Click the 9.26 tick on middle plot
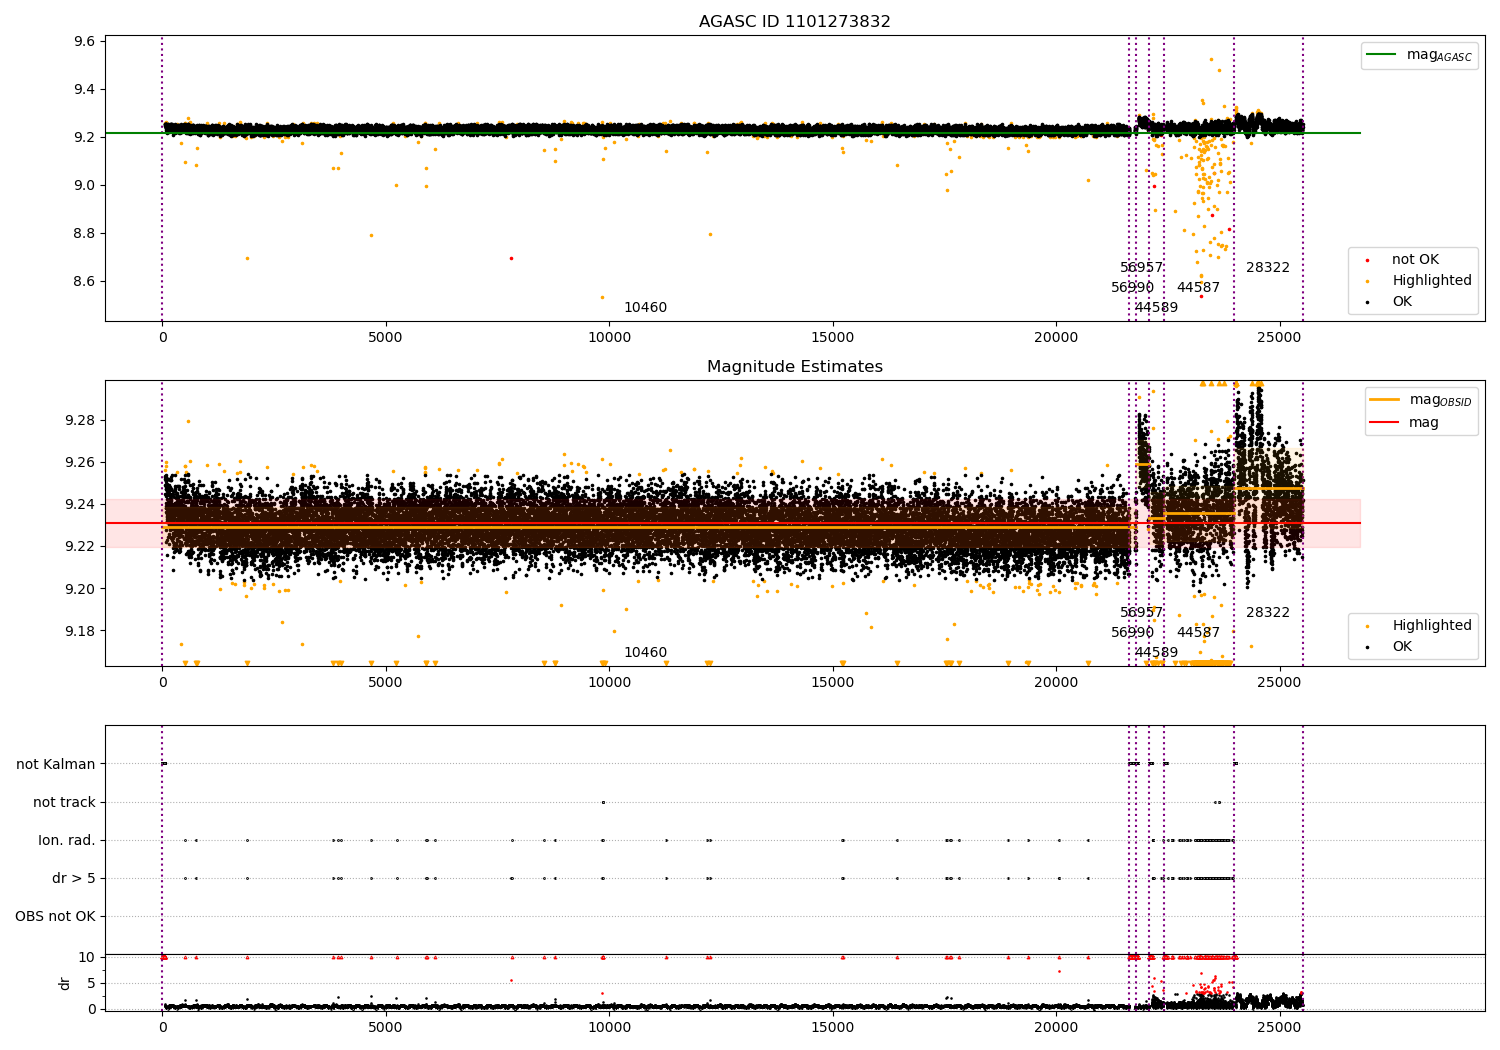1500x1050 pixels. 80,463
